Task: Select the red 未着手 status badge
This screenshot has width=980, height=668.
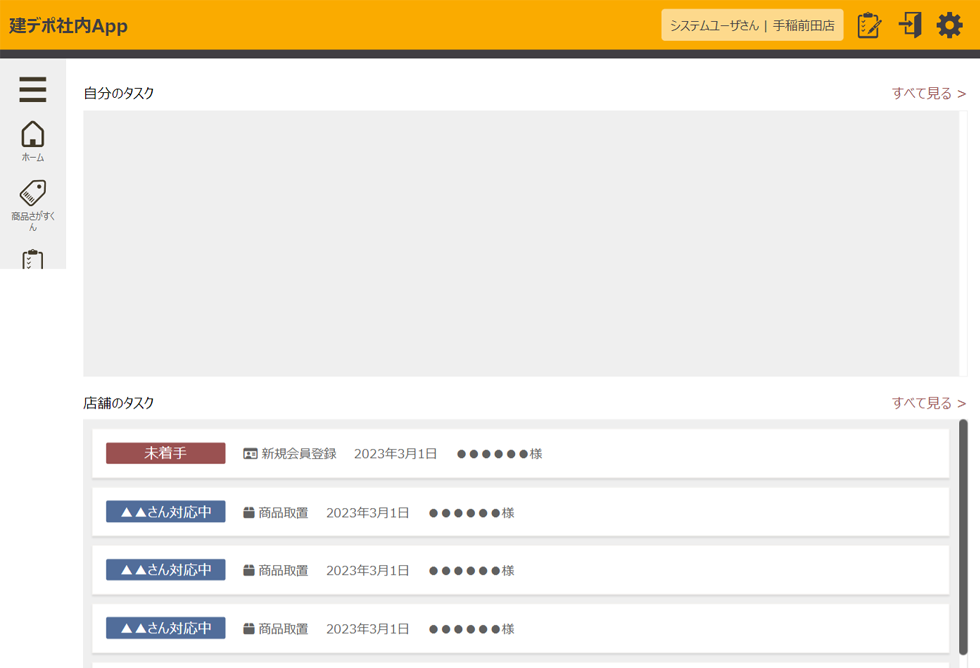Action: coord(165,453)
